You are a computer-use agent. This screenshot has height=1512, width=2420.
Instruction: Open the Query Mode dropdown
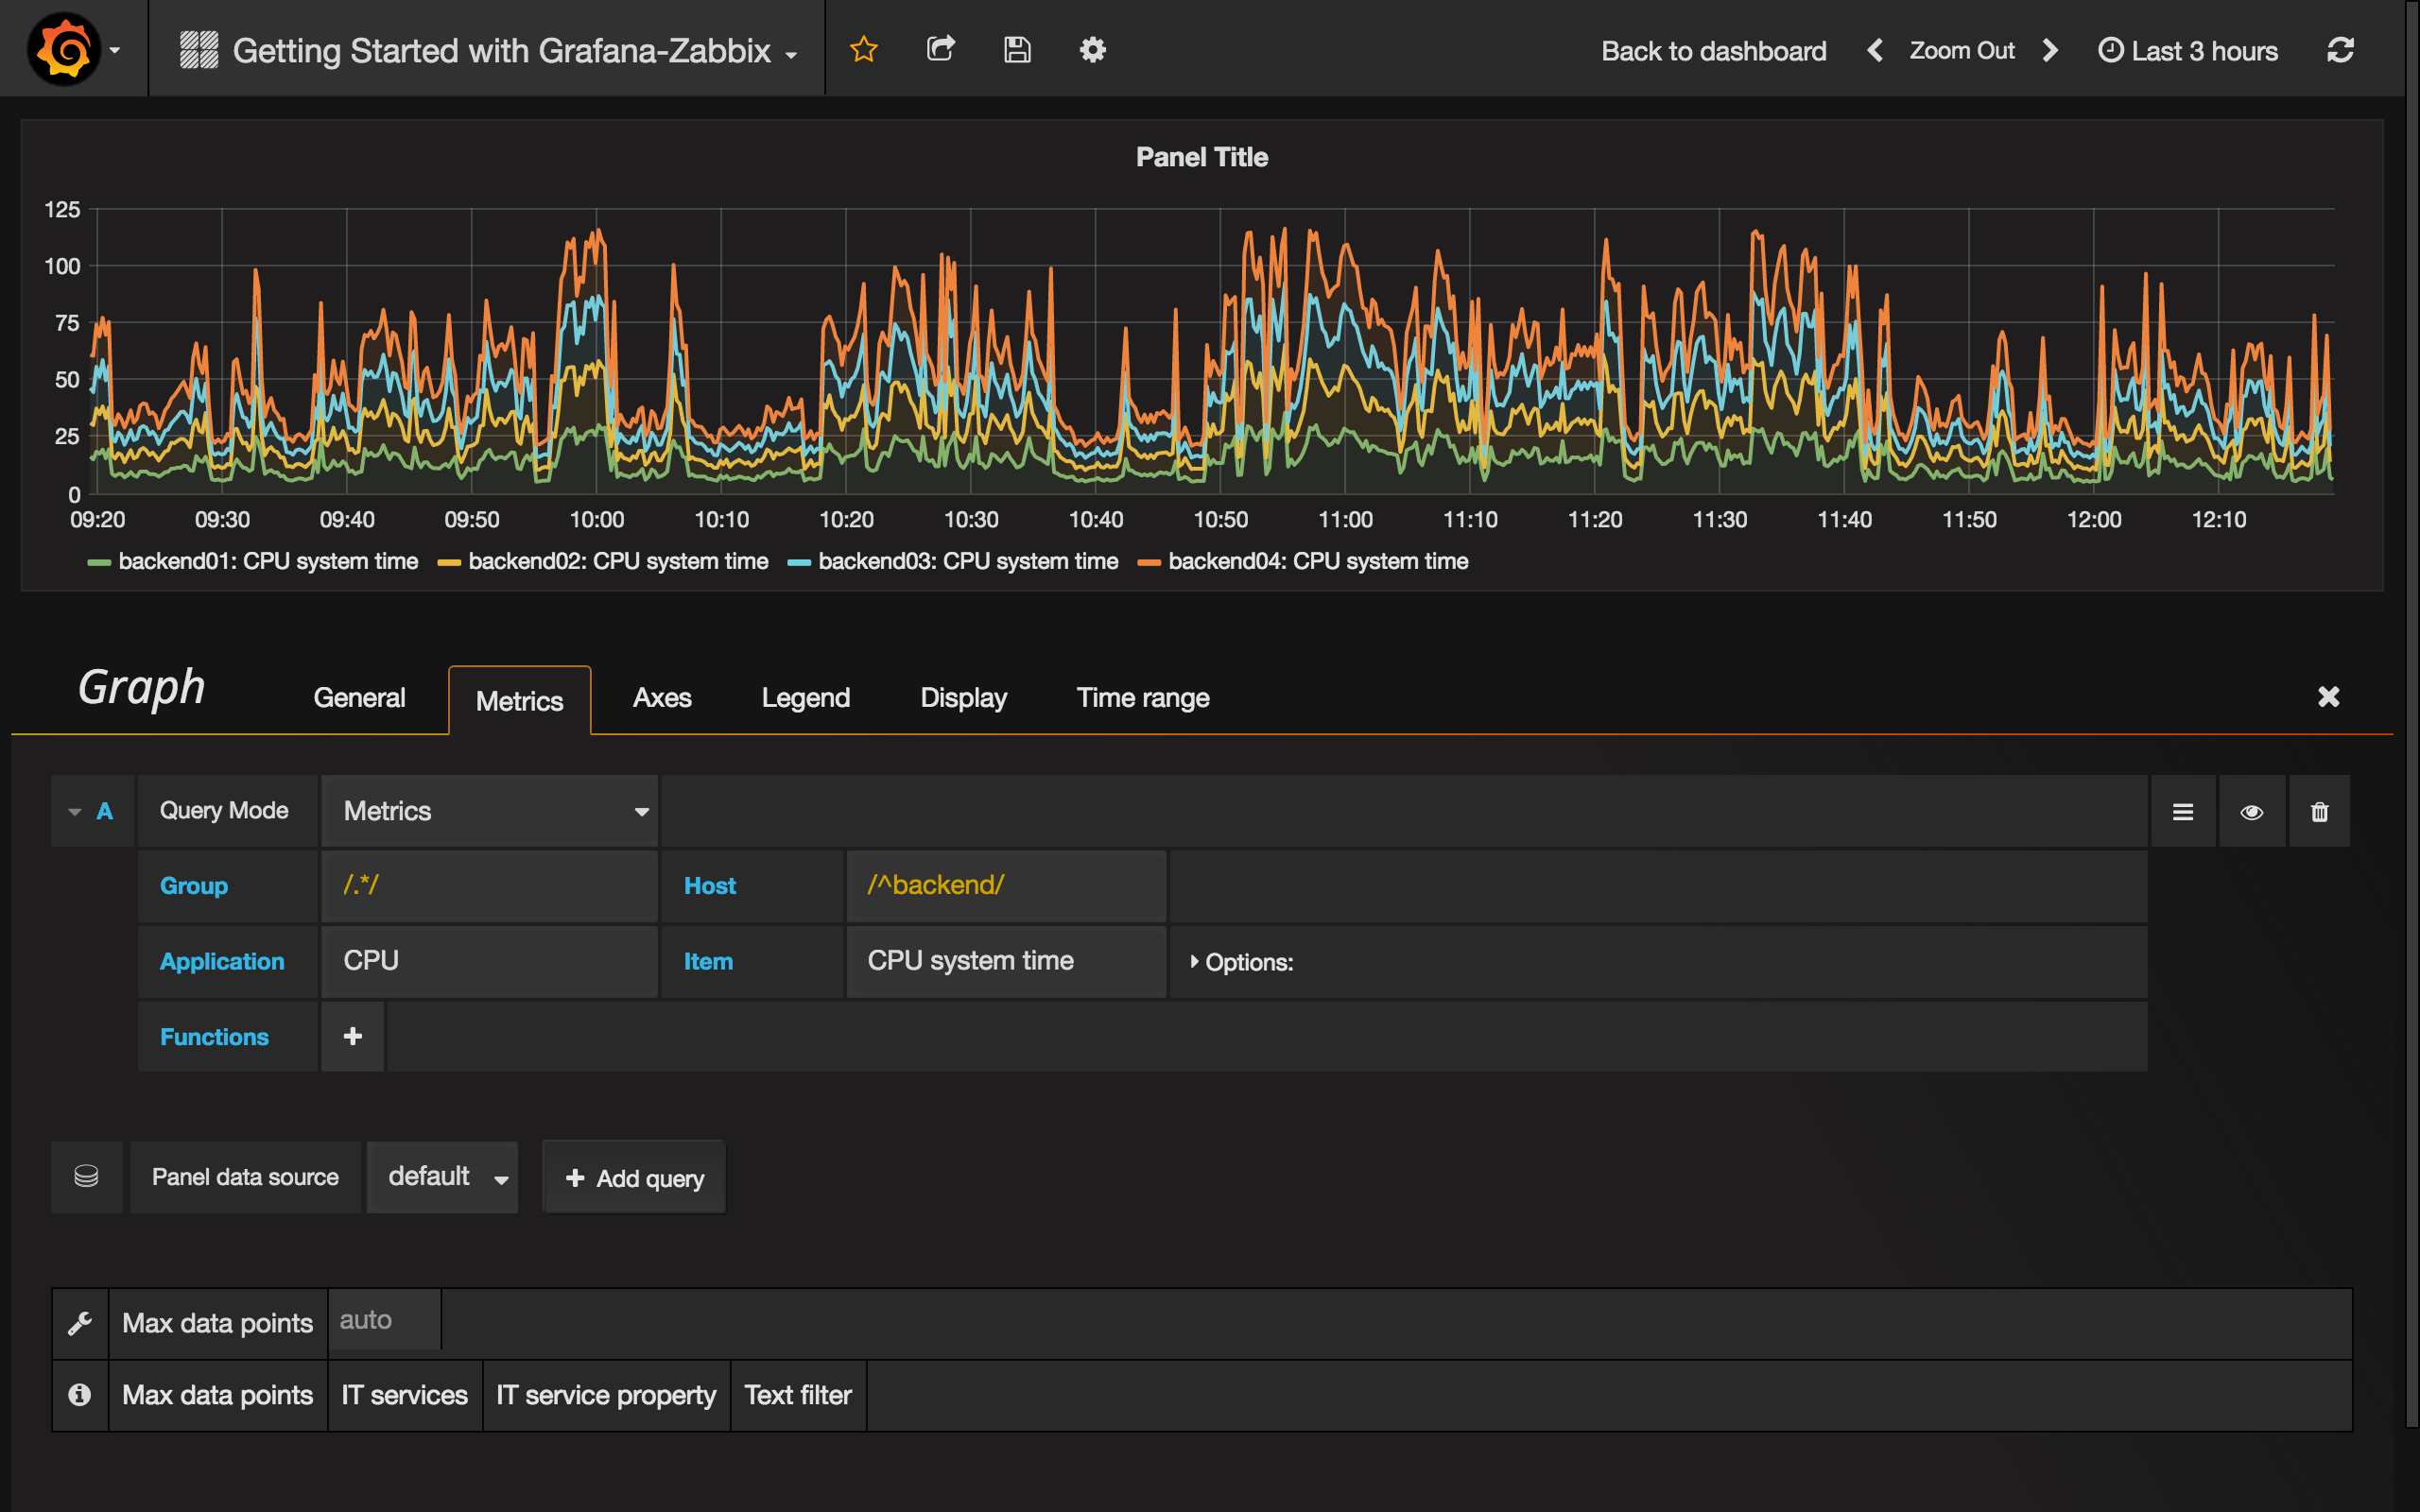[x=490, y=810]
